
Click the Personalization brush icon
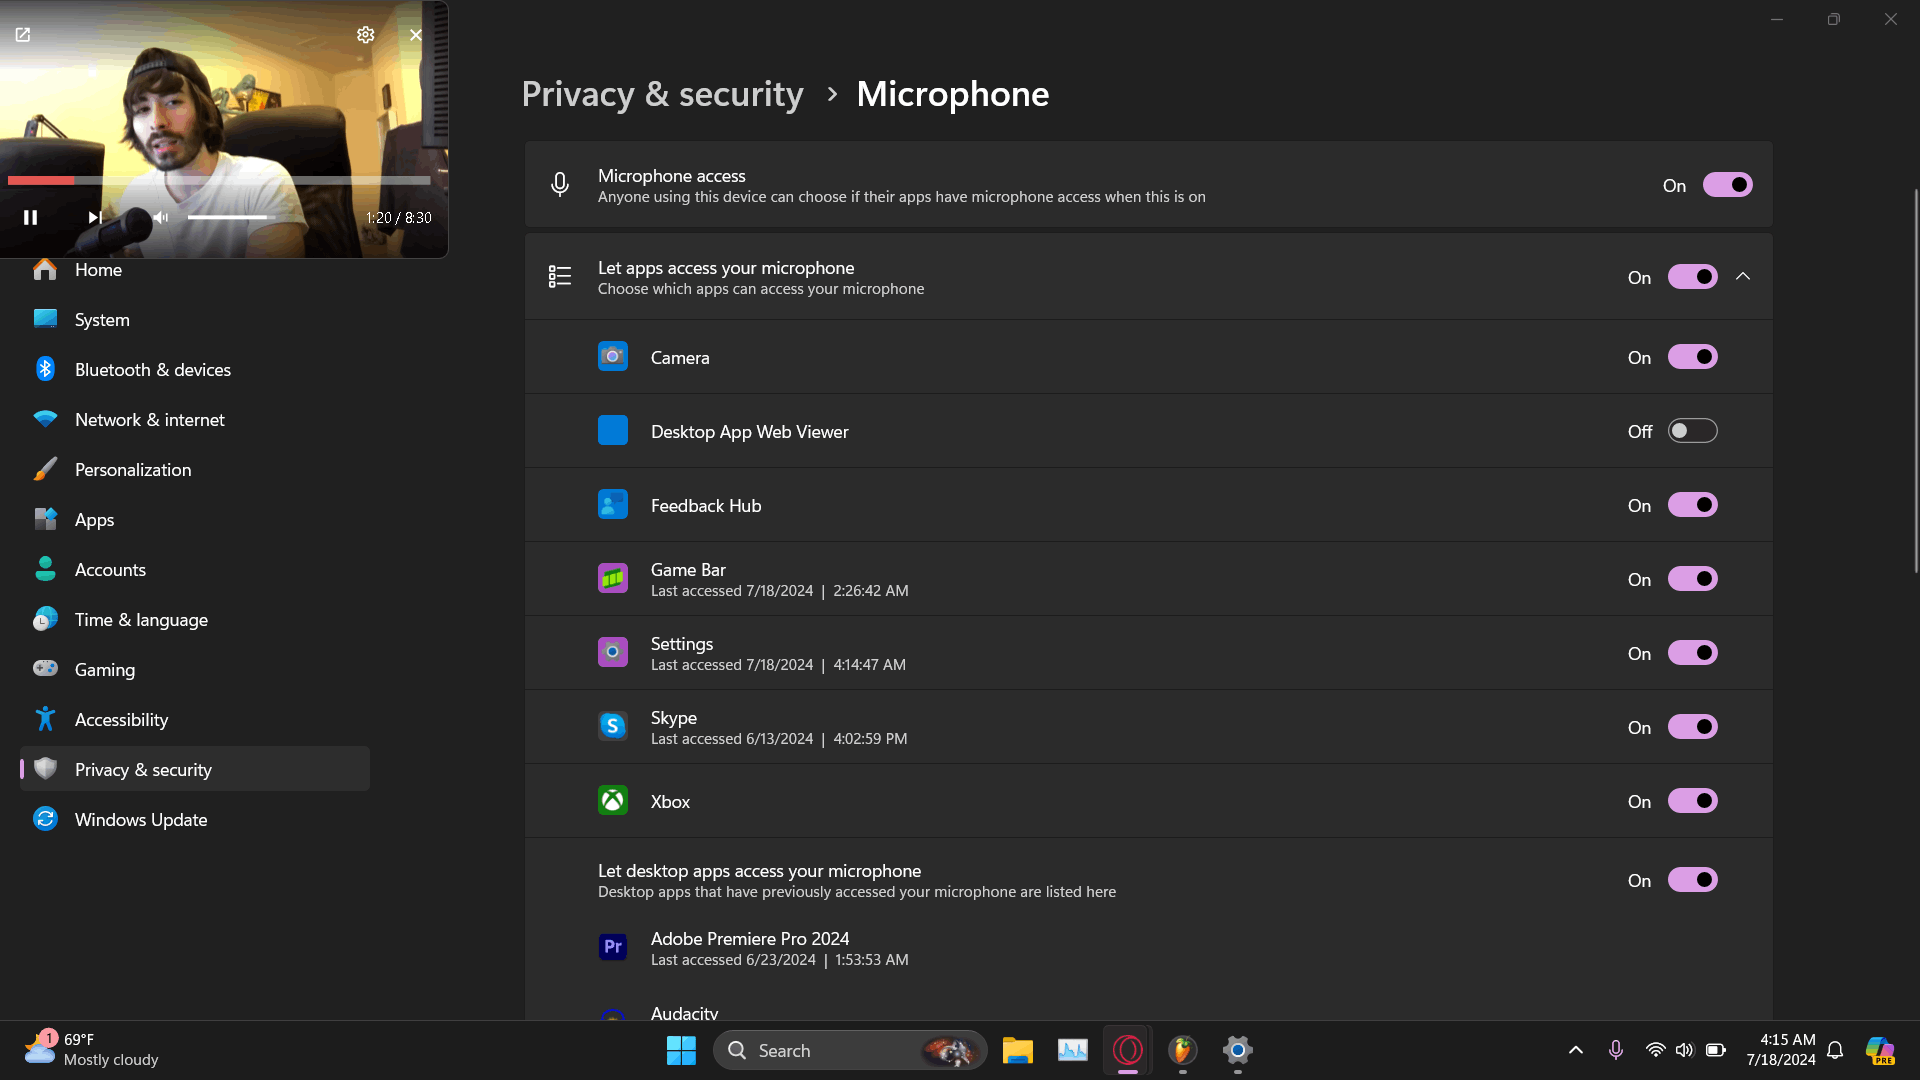(45, 469)
